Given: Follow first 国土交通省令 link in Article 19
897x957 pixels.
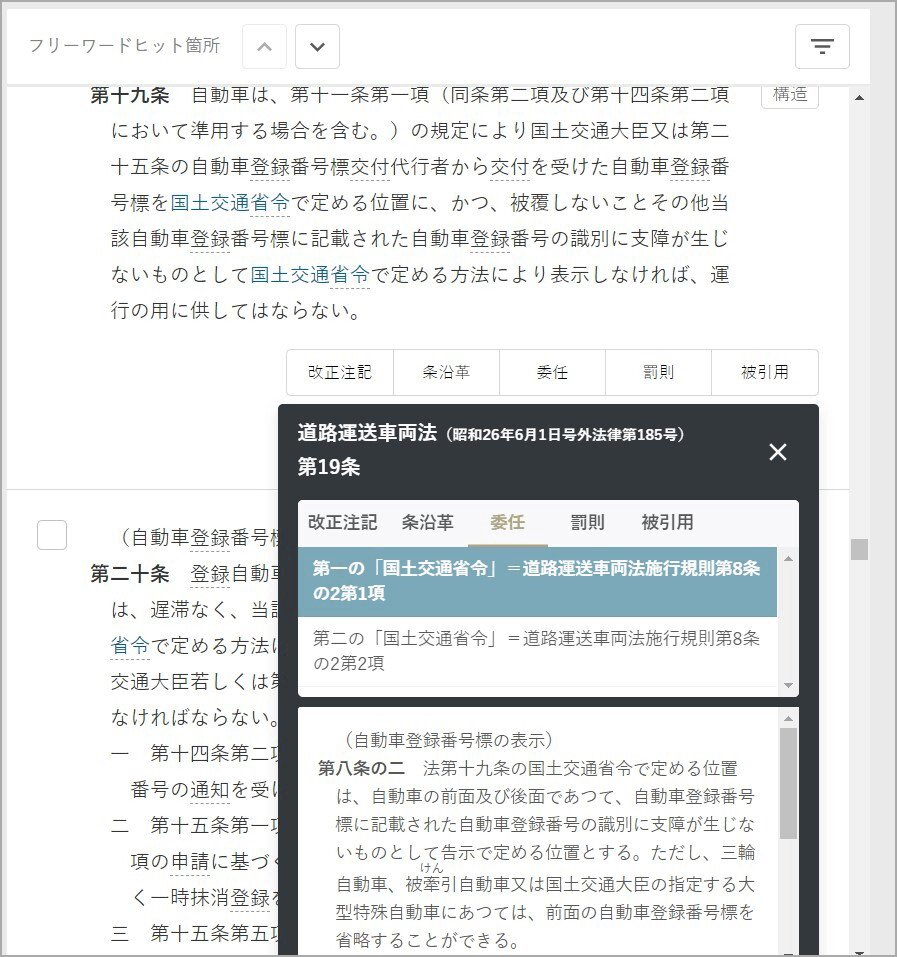Looking at the screenshot, I should [x=230, y=203].
